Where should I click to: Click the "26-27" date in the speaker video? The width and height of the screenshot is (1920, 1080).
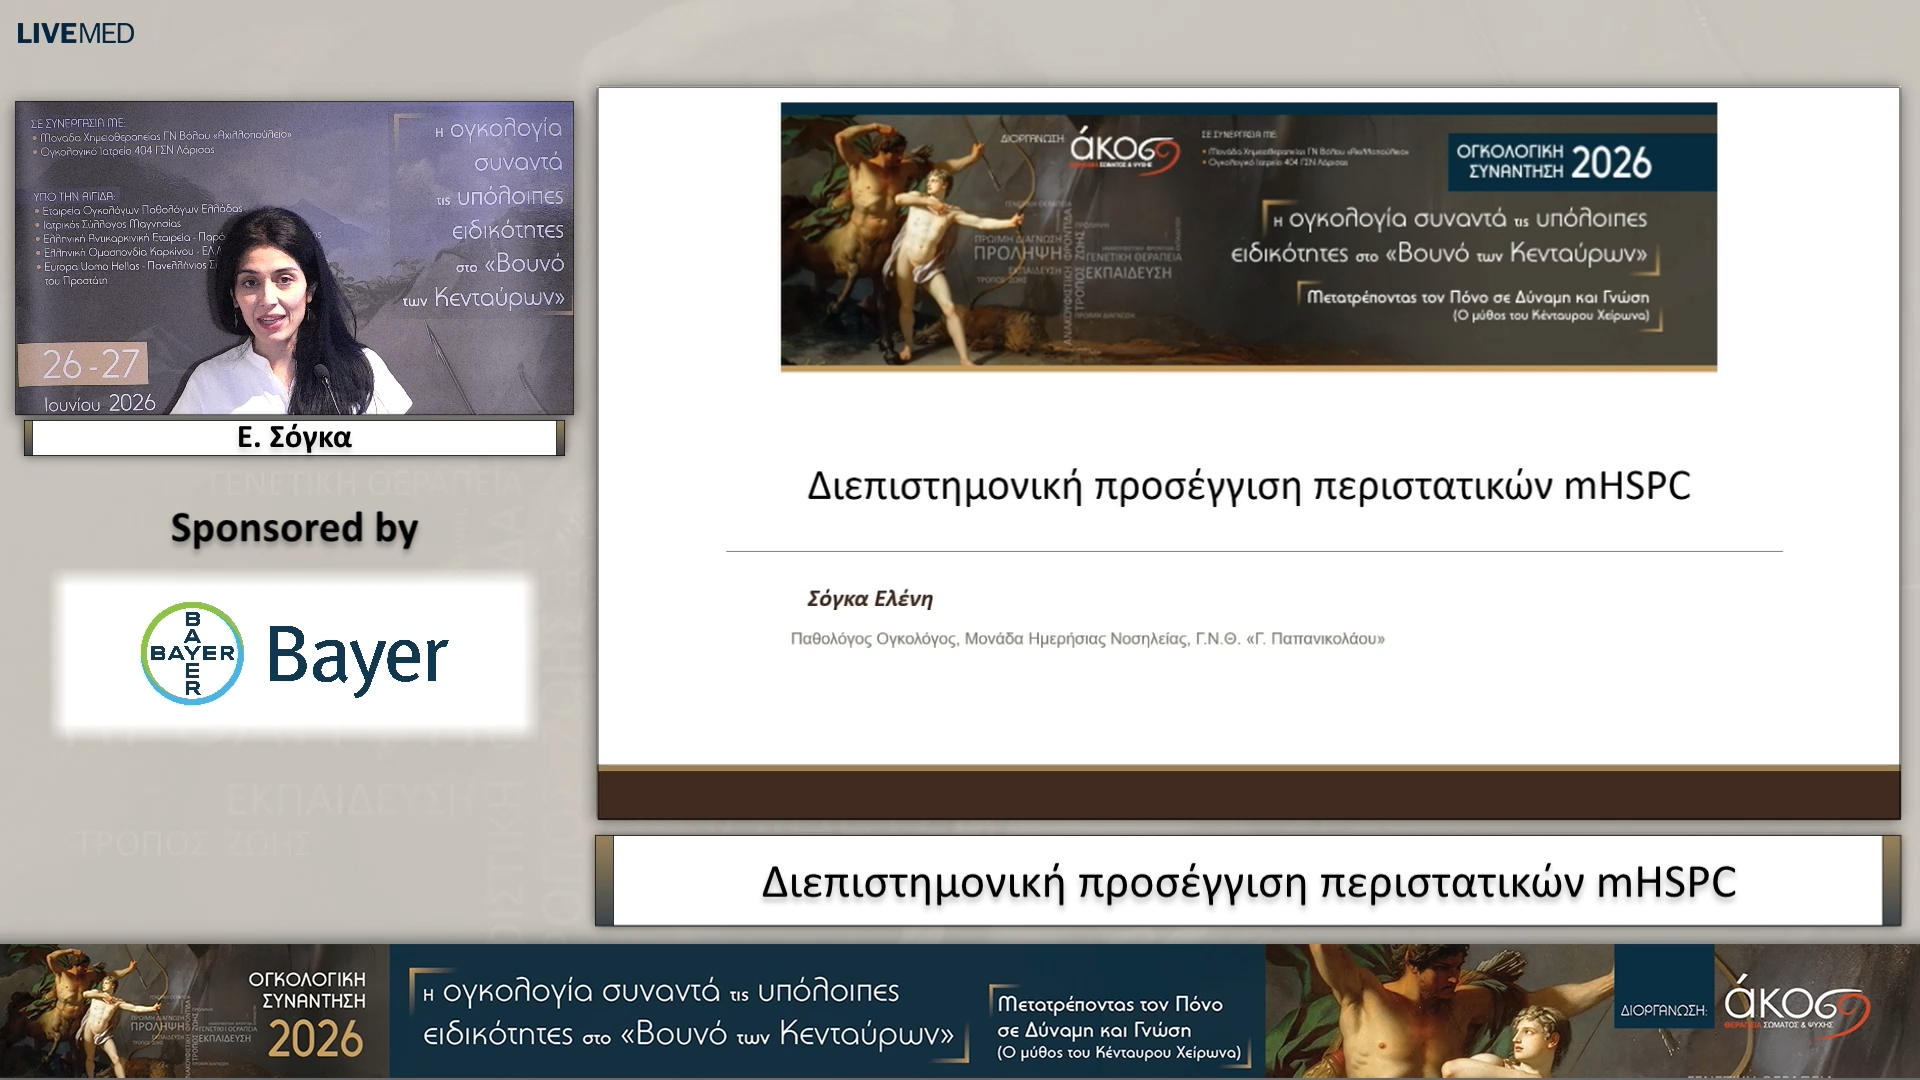[90, 365]
